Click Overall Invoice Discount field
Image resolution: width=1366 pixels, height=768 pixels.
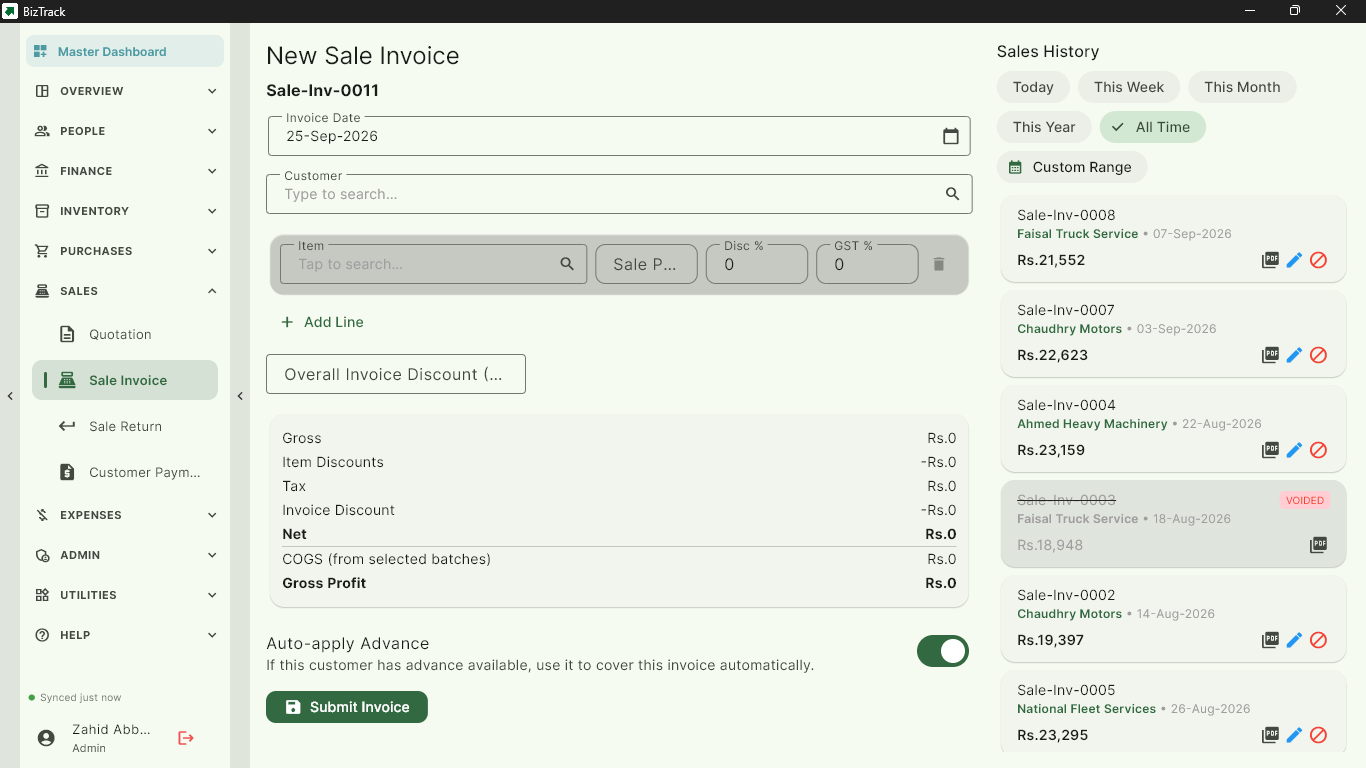396,374
